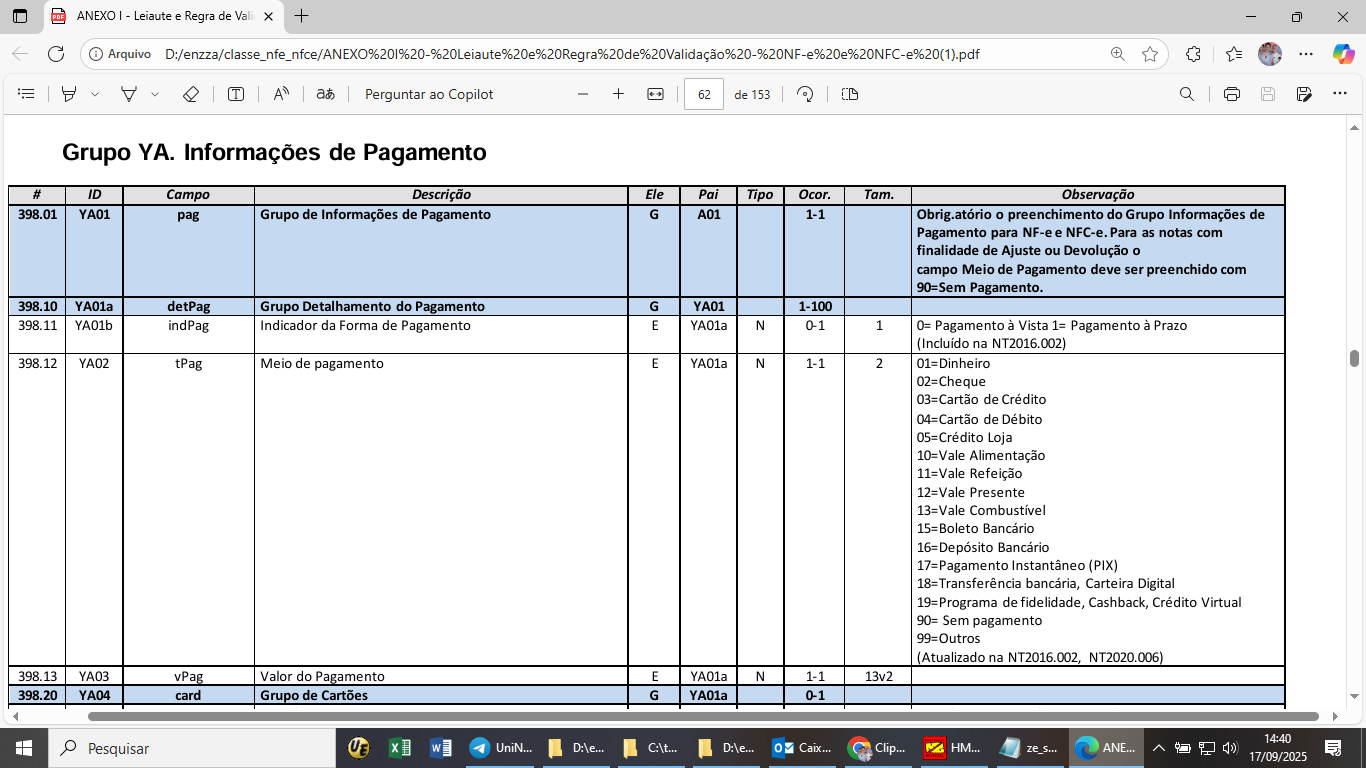This screenshot has height=768, width=1366.
Task: Expand the Highlight color dropdown arrow
Action: pyautogui.click(x=95, y=94)
